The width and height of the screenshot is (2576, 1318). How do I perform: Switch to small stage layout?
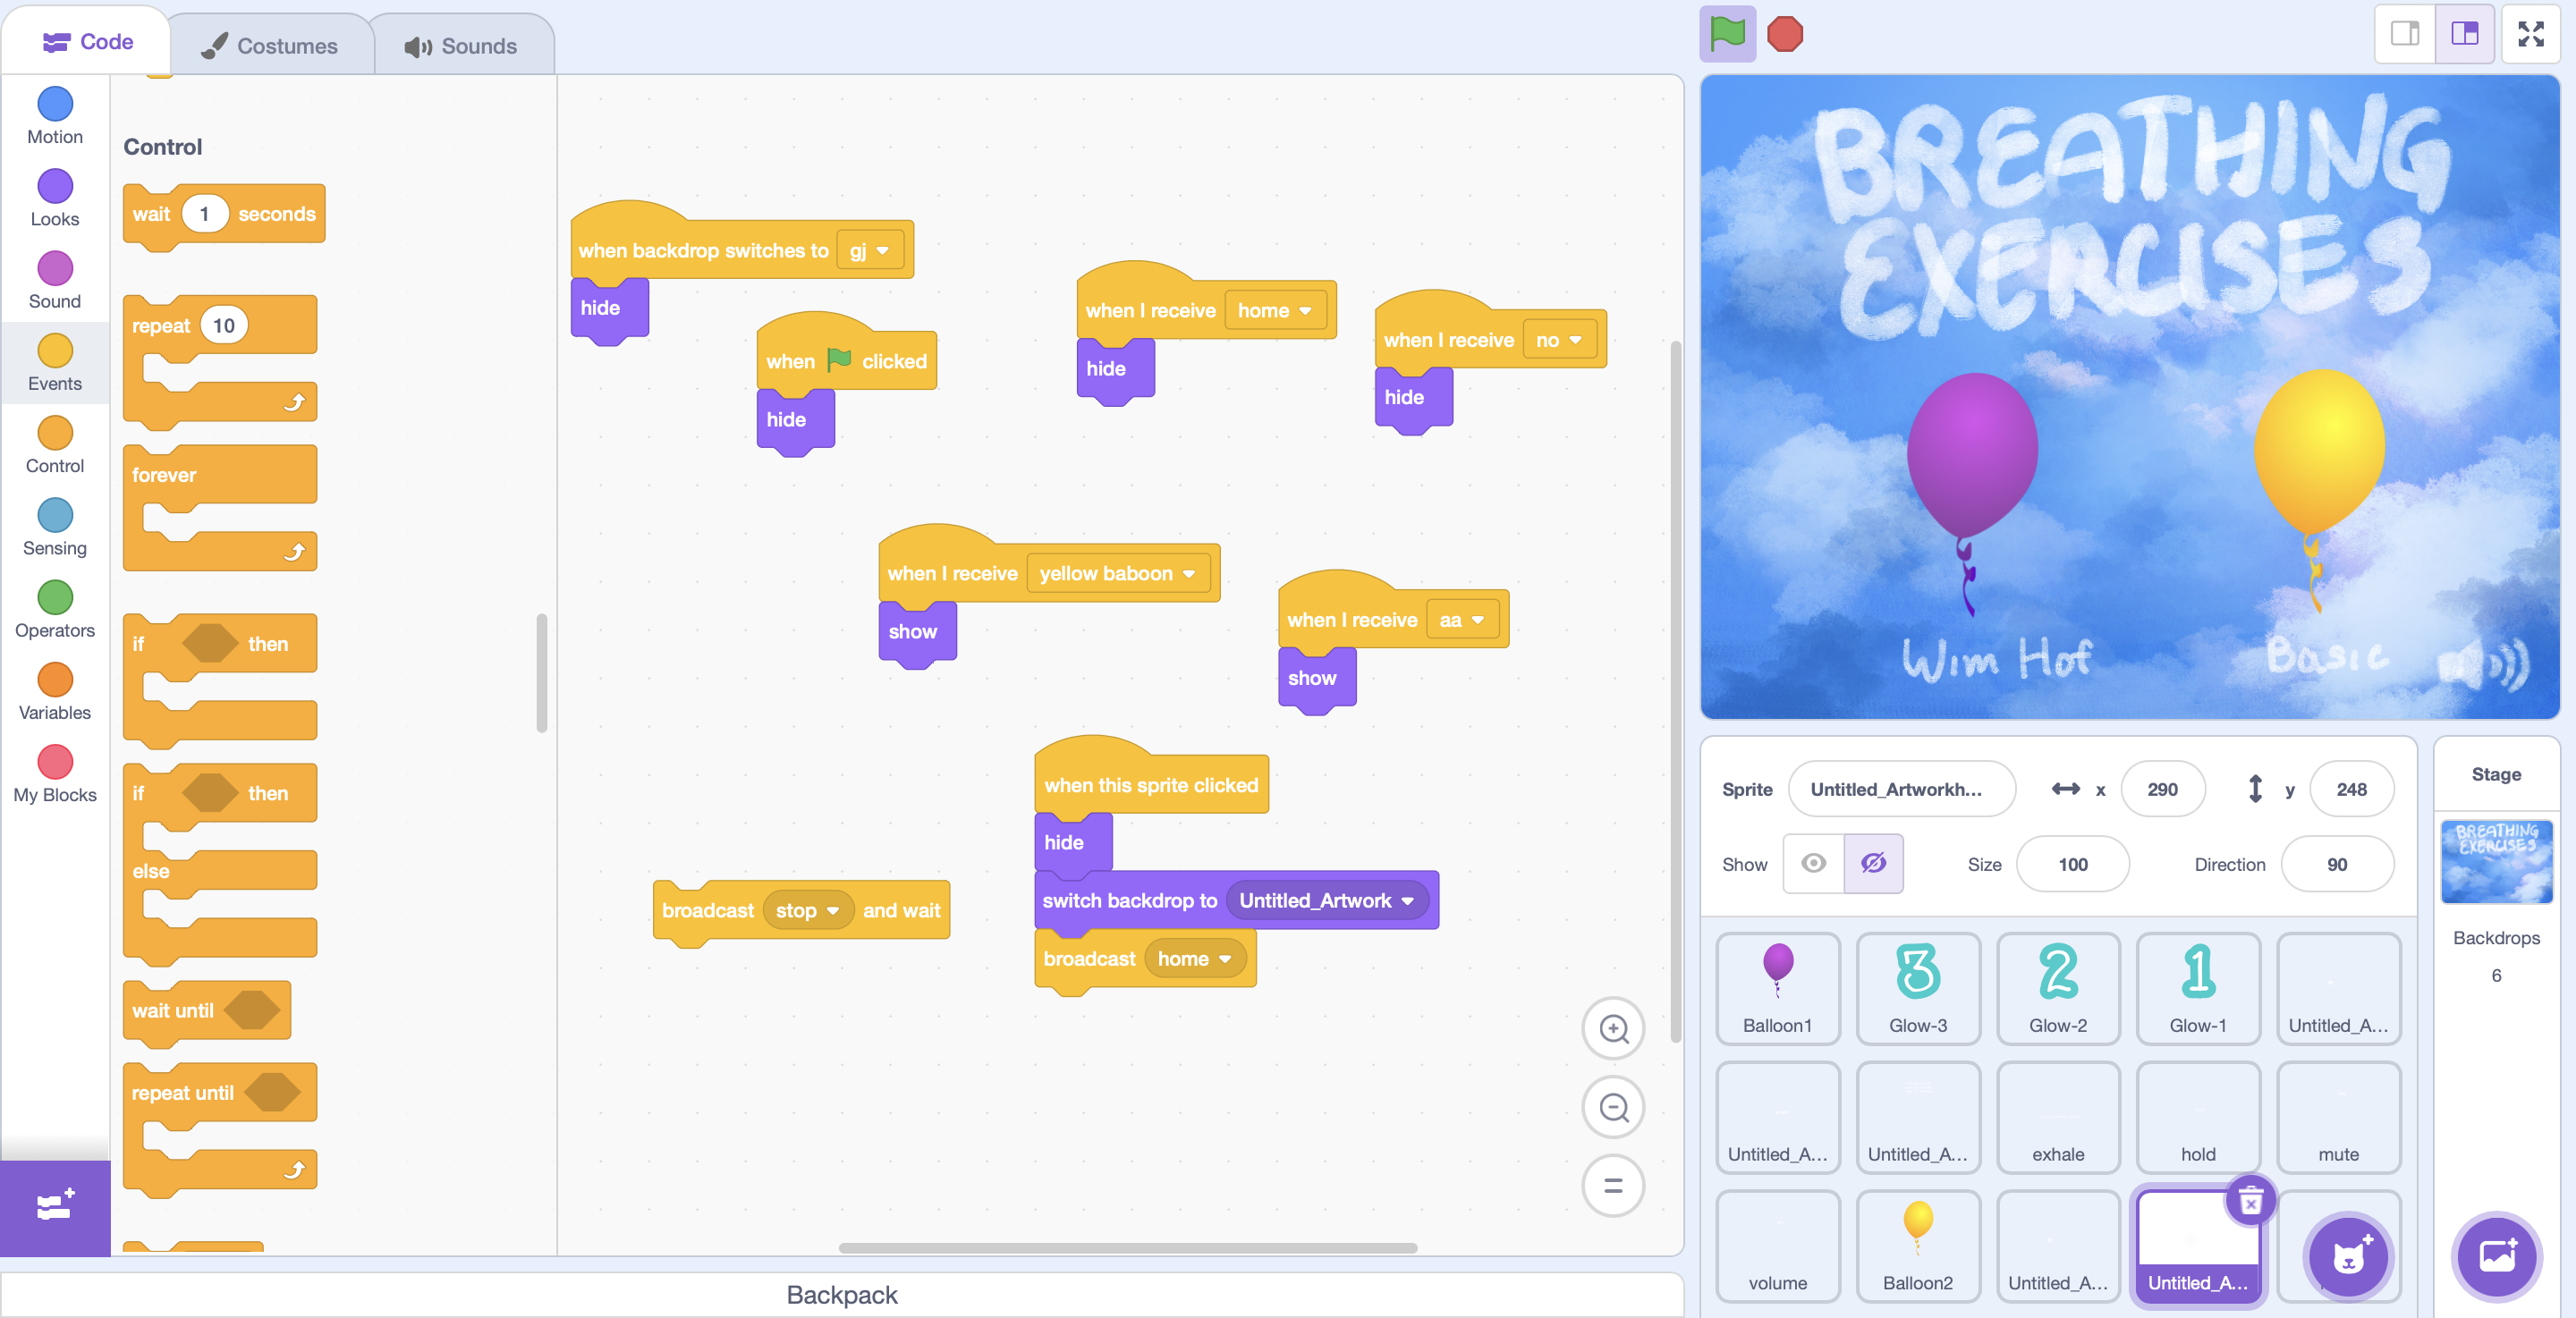(2405, 34)
